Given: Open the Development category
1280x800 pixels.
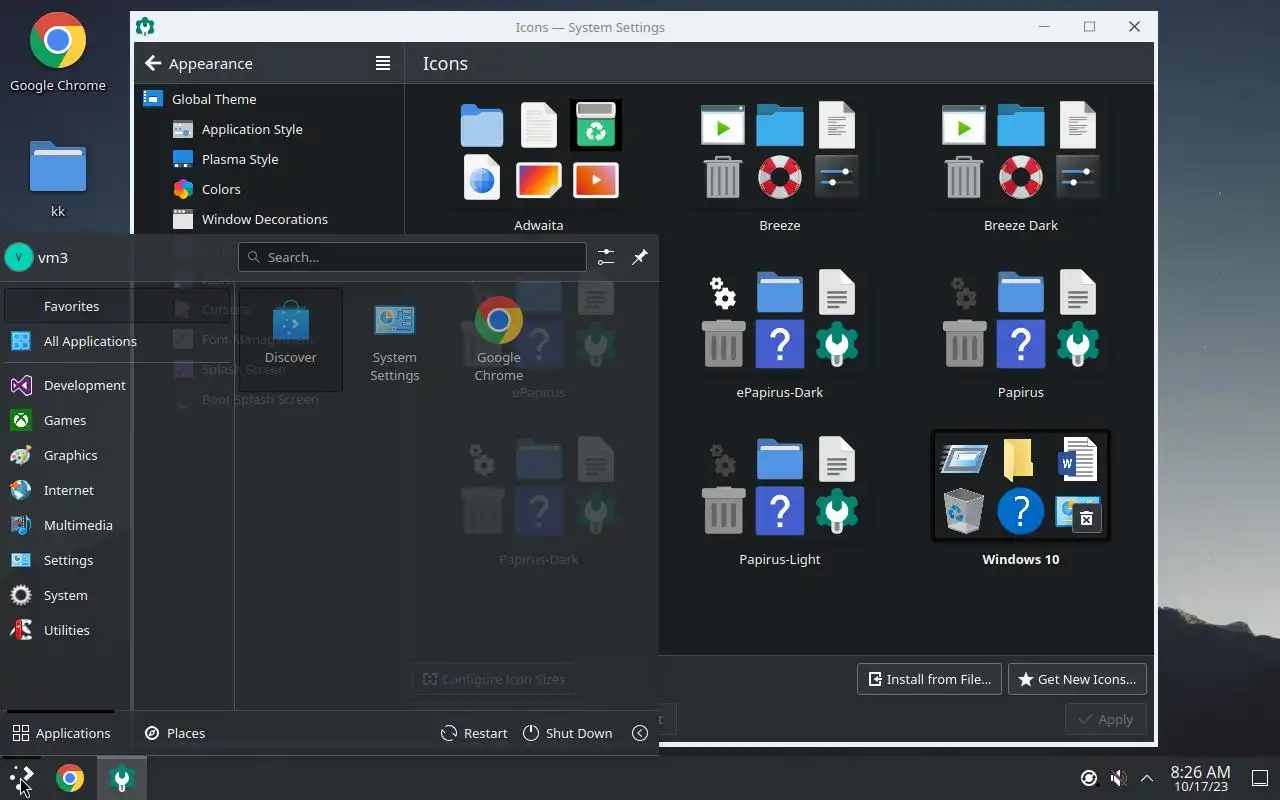Looking at the screenshot, I should click(x=118, y=385).
